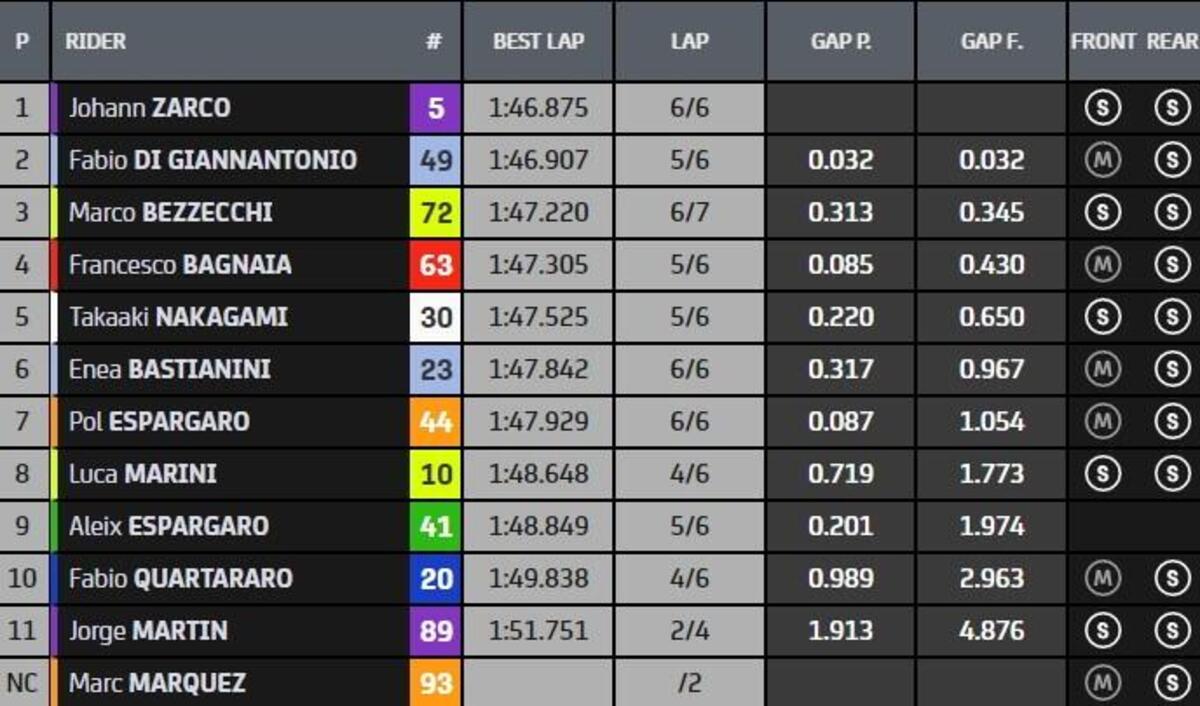Viewport: 1200px width, 706px height.
Task: Open Aleix ESPARGARO rider entry
Action: pos(168,526)
